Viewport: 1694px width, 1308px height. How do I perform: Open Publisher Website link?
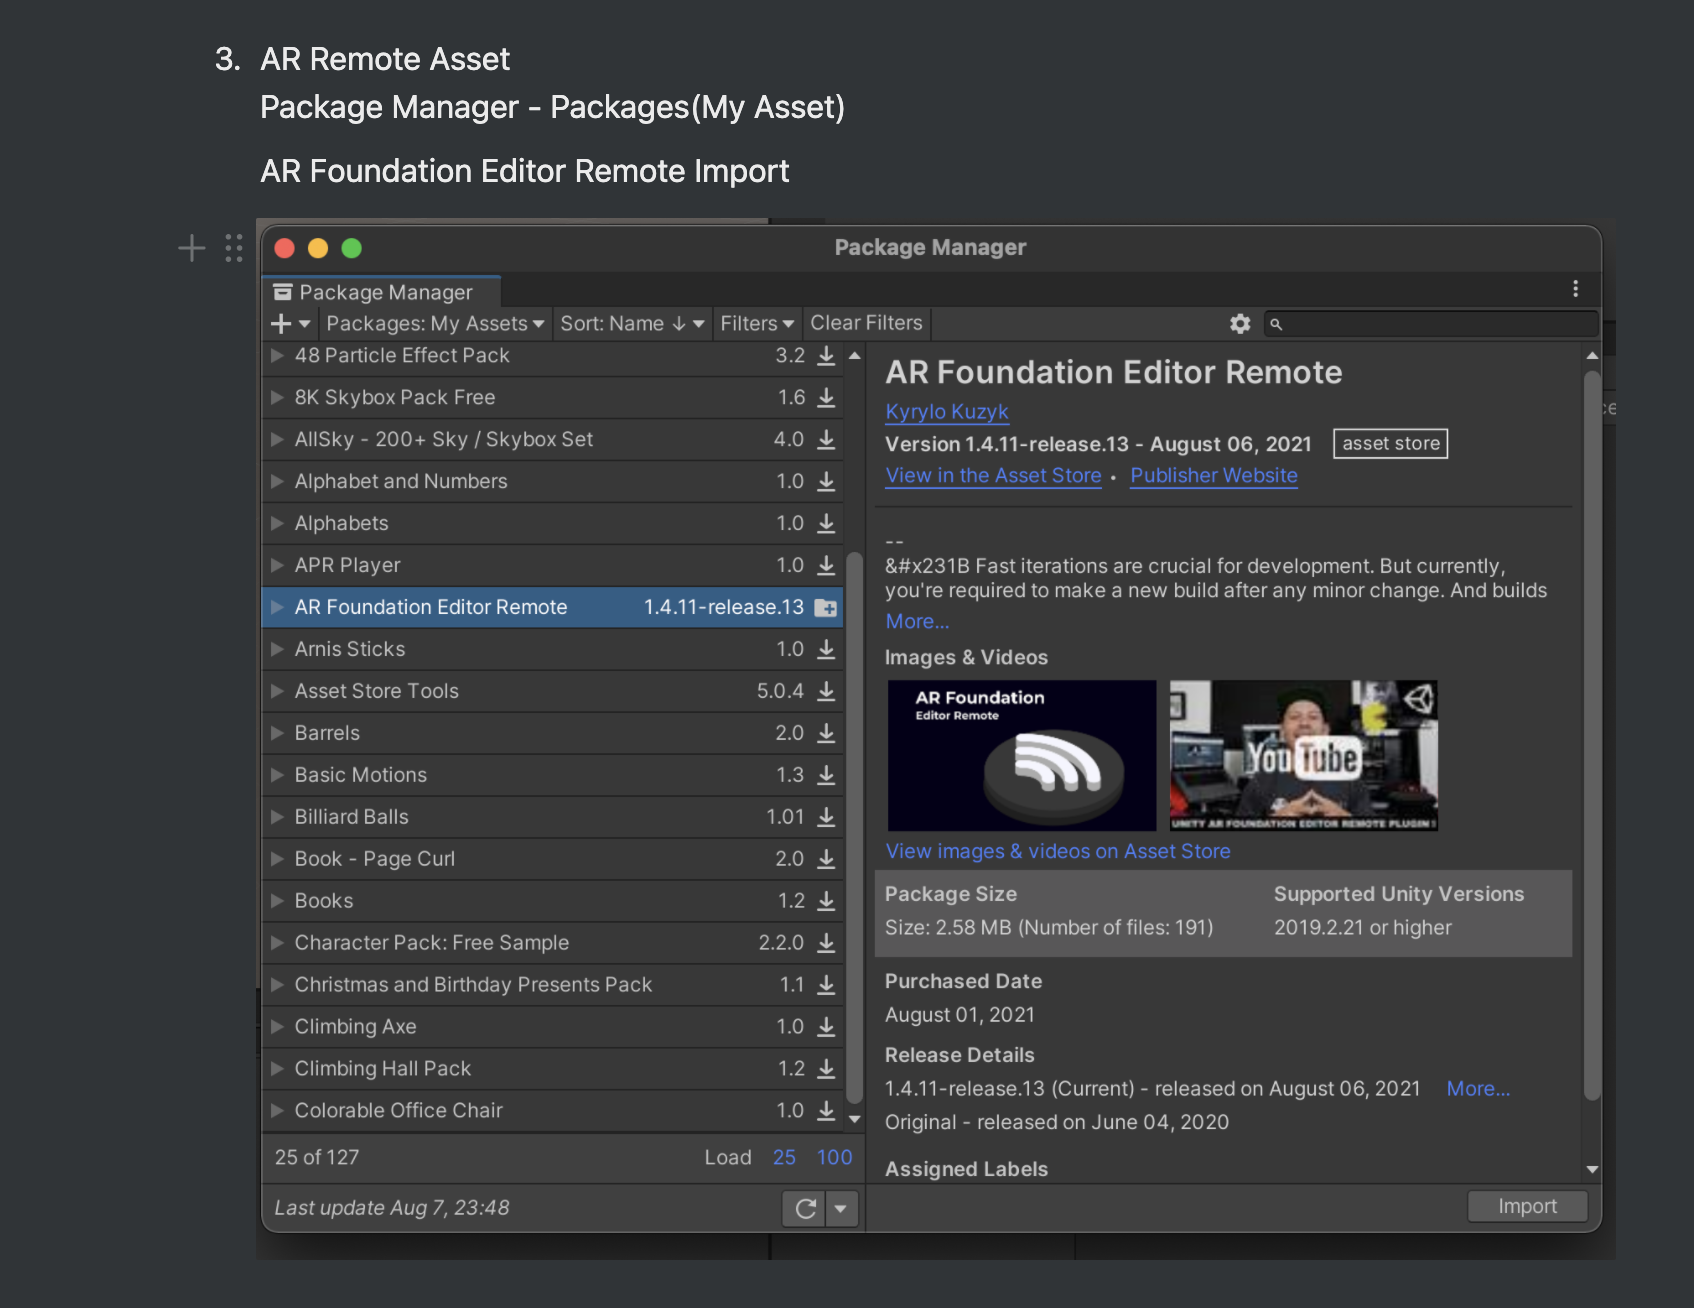point(1214,476)
